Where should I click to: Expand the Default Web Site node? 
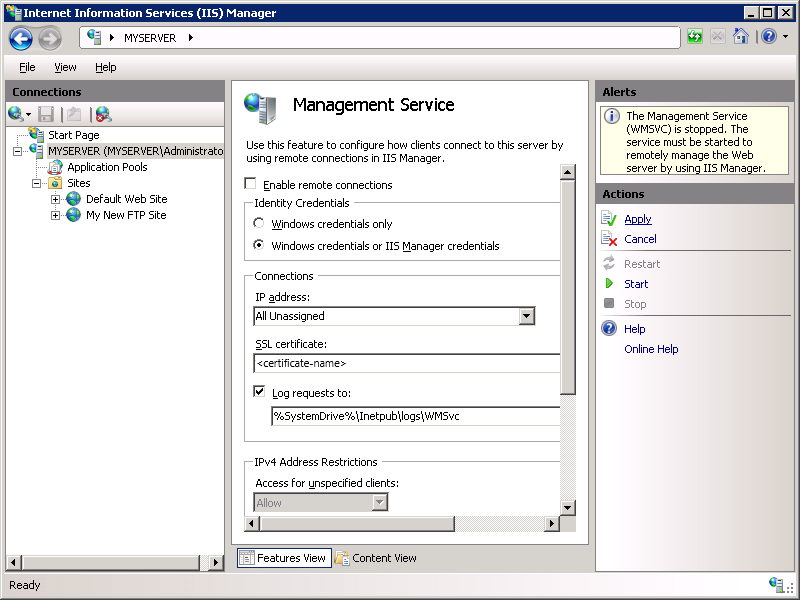[x=56, y=198]
